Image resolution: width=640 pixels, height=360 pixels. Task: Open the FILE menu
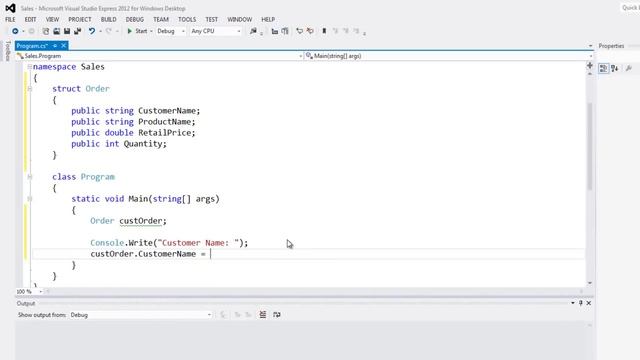(10, 20)
